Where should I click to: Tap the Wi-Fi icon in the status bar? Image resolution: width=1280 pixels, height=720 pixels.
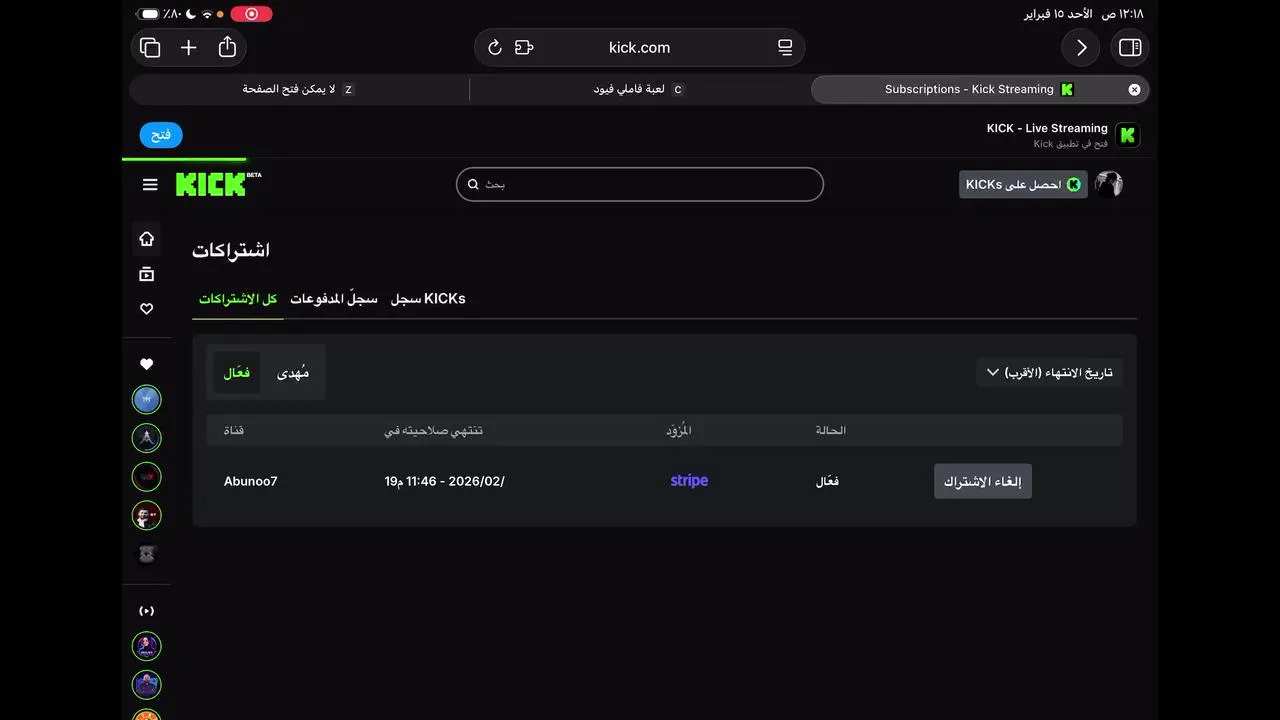[207, 14]
